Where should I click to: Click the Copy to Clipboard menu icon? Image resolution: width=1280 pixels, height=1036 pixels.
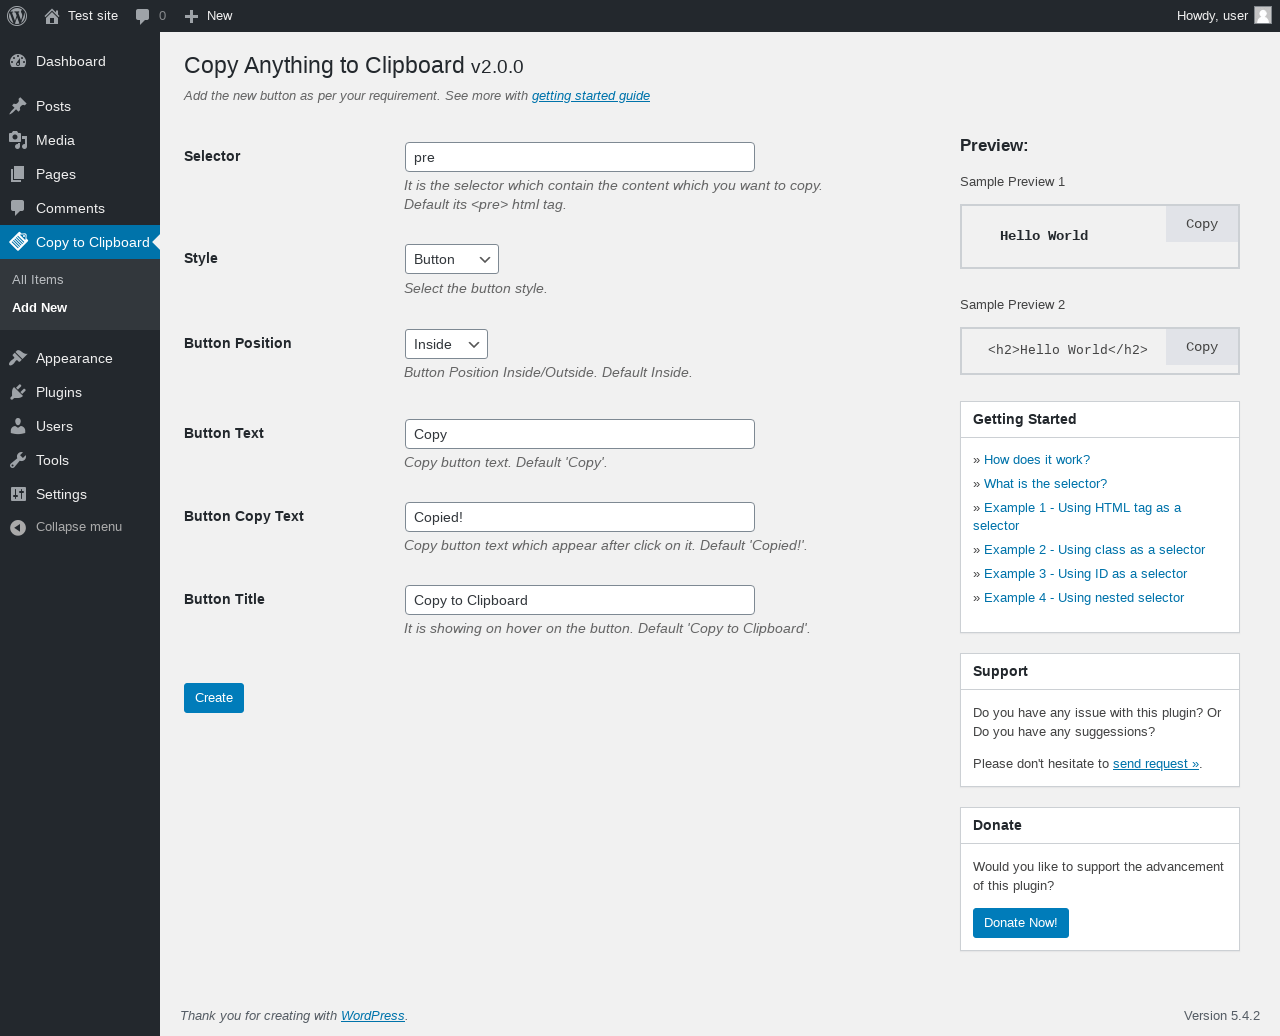click(x=18, y=242)
